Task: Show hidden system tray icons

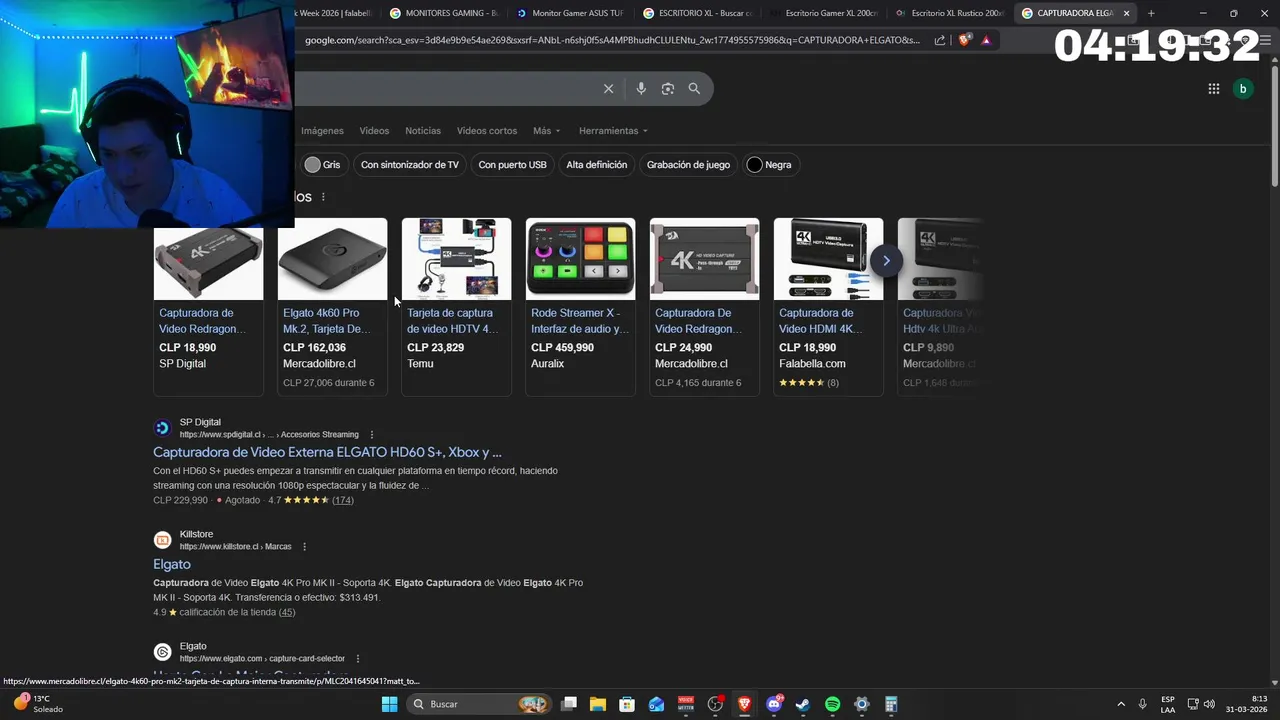Action: click(1121, 704)
